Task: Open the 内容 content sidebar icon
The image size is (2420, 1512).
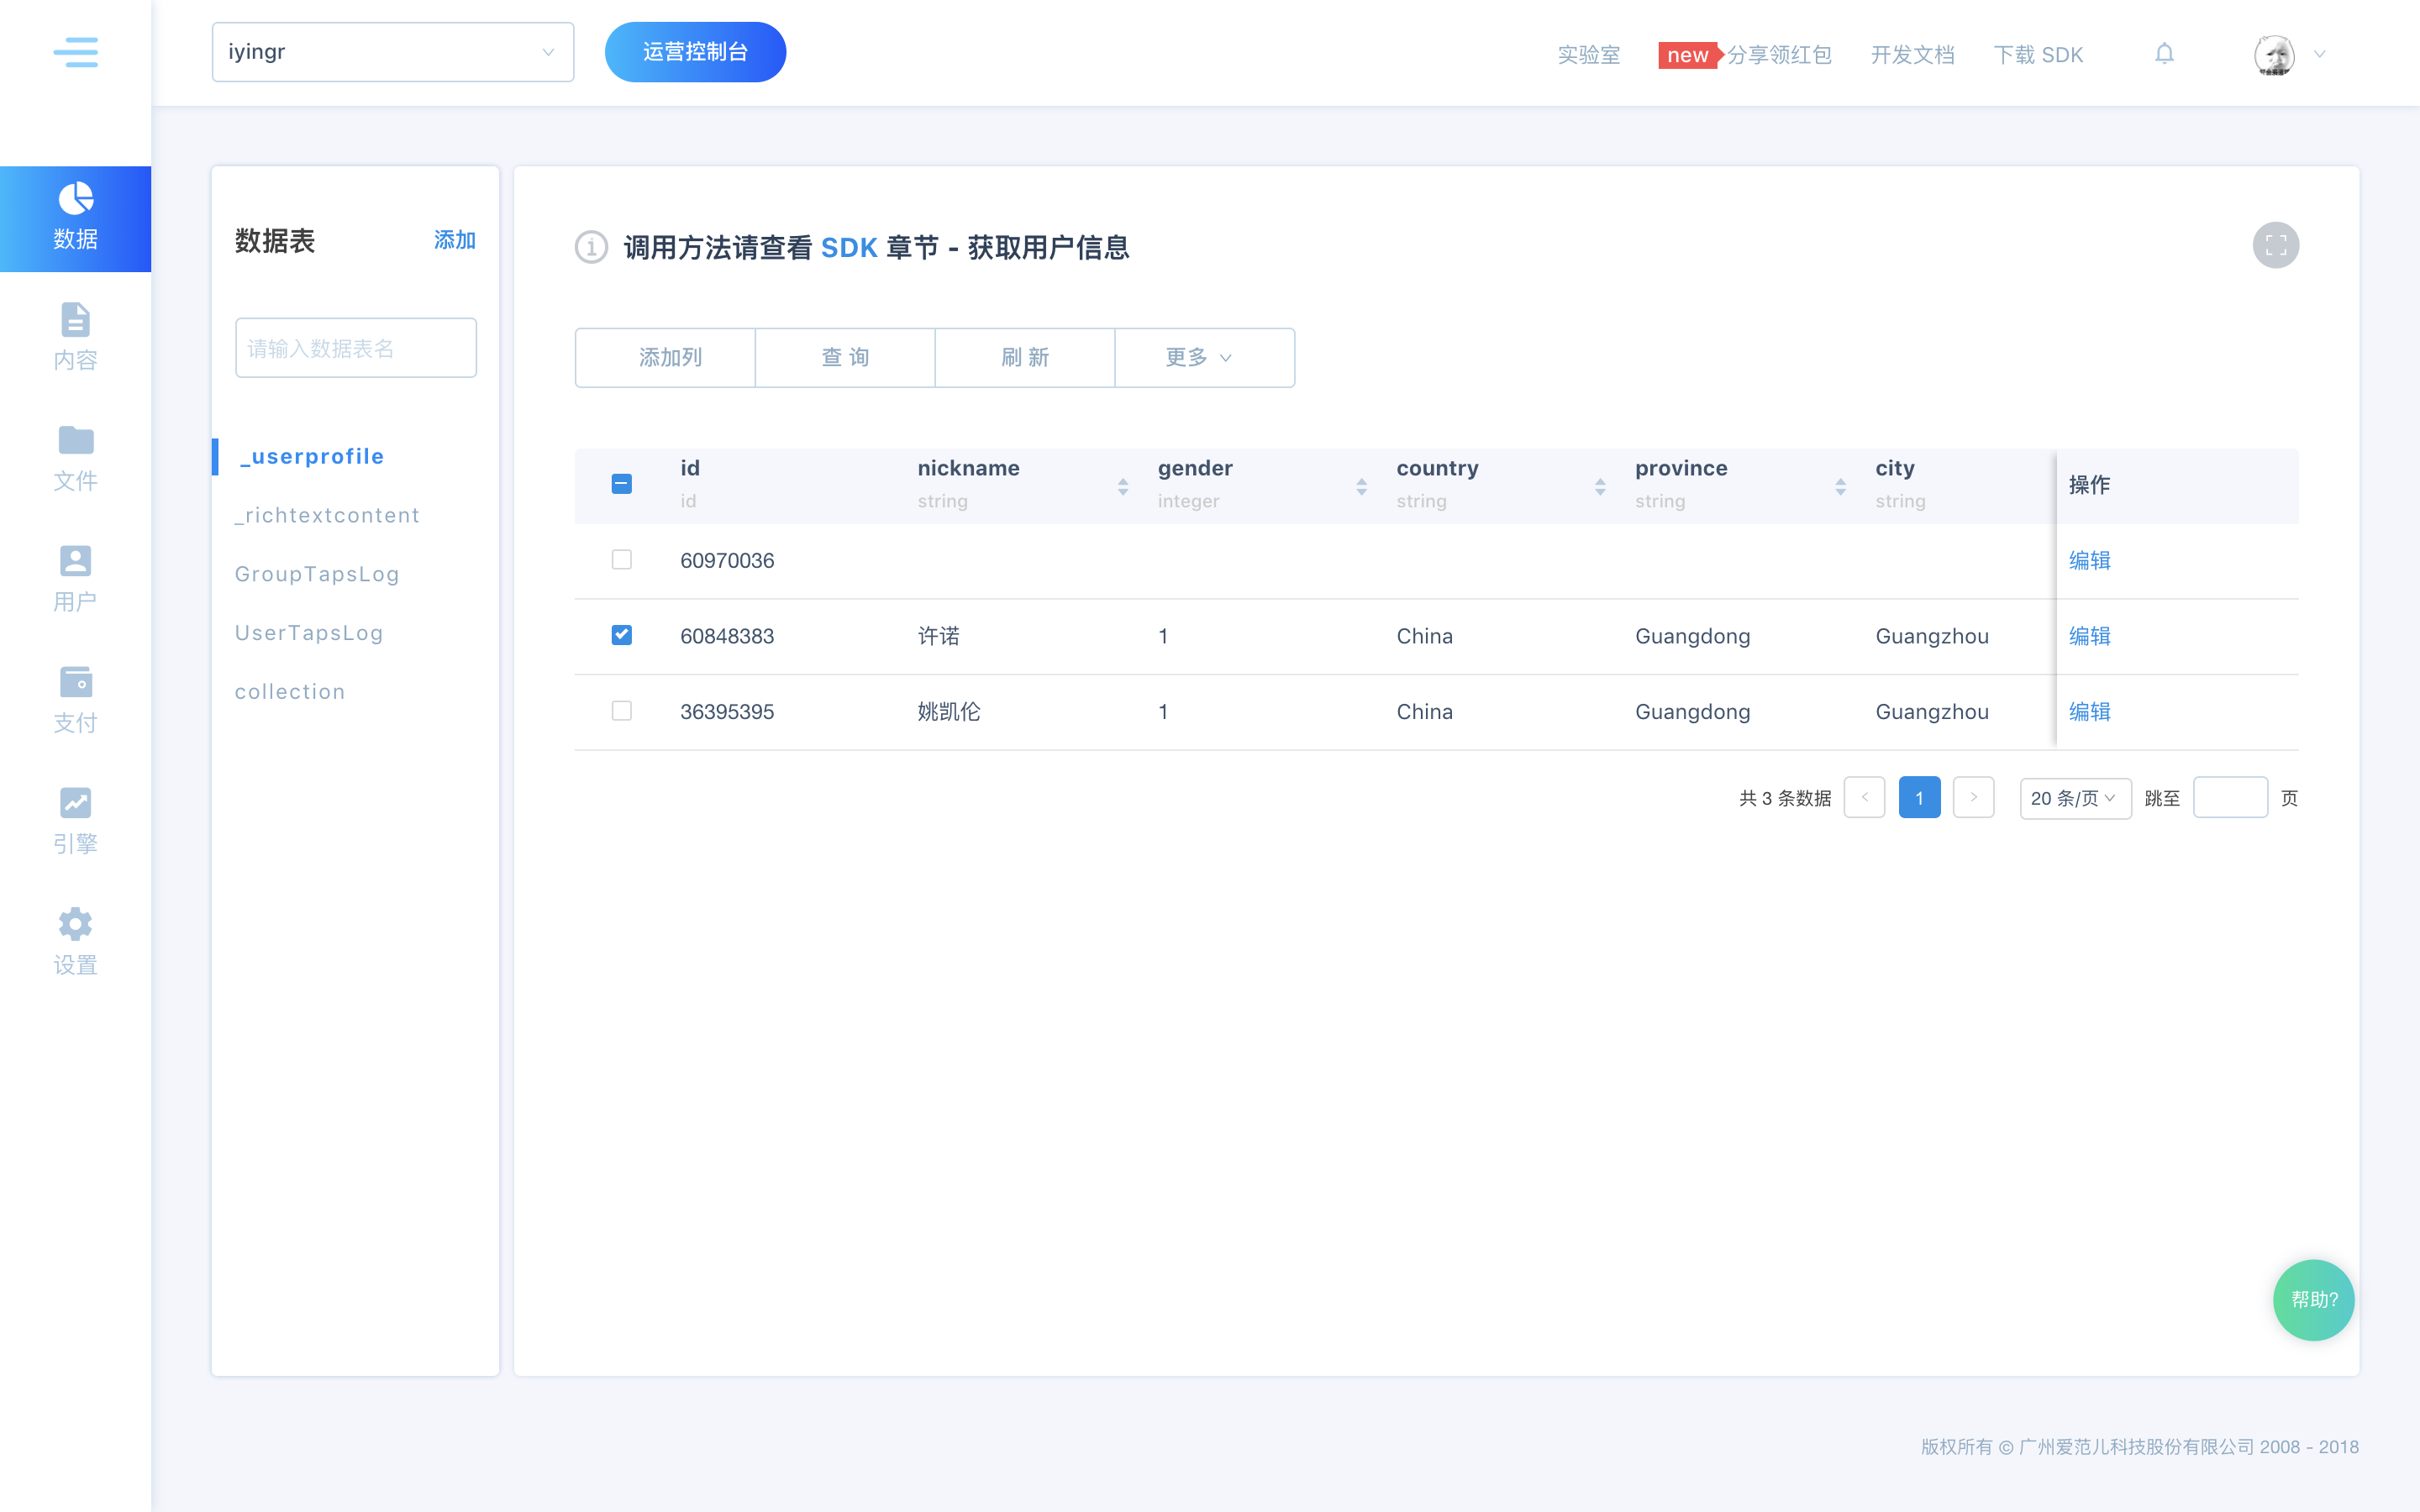Action: (x=75, y=321)
